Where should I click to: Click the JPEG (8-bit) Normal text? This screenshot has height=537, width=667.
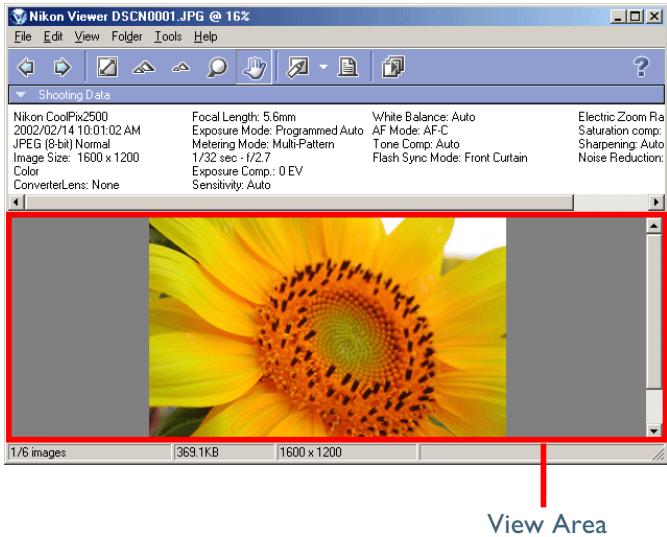[x=62, y=144]
